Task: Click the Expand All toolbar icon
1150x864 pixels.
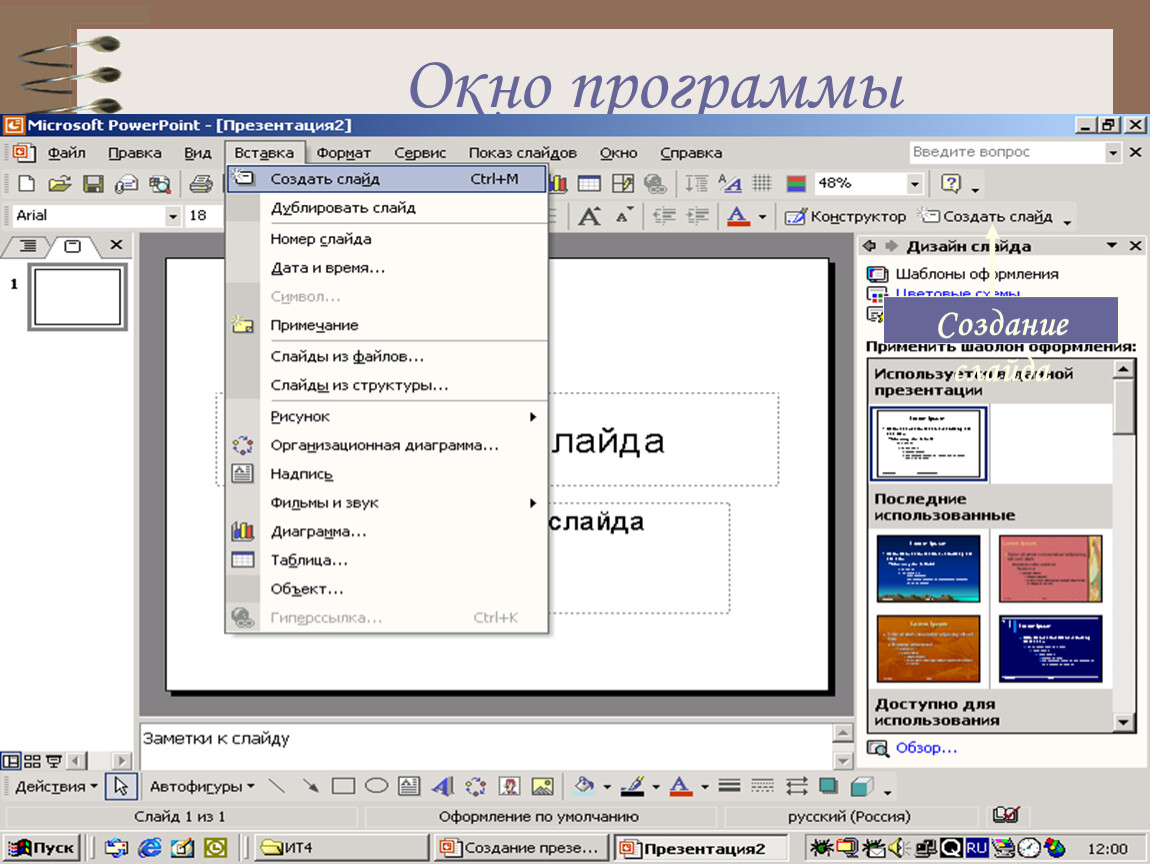Action: (x=696, y=183)
